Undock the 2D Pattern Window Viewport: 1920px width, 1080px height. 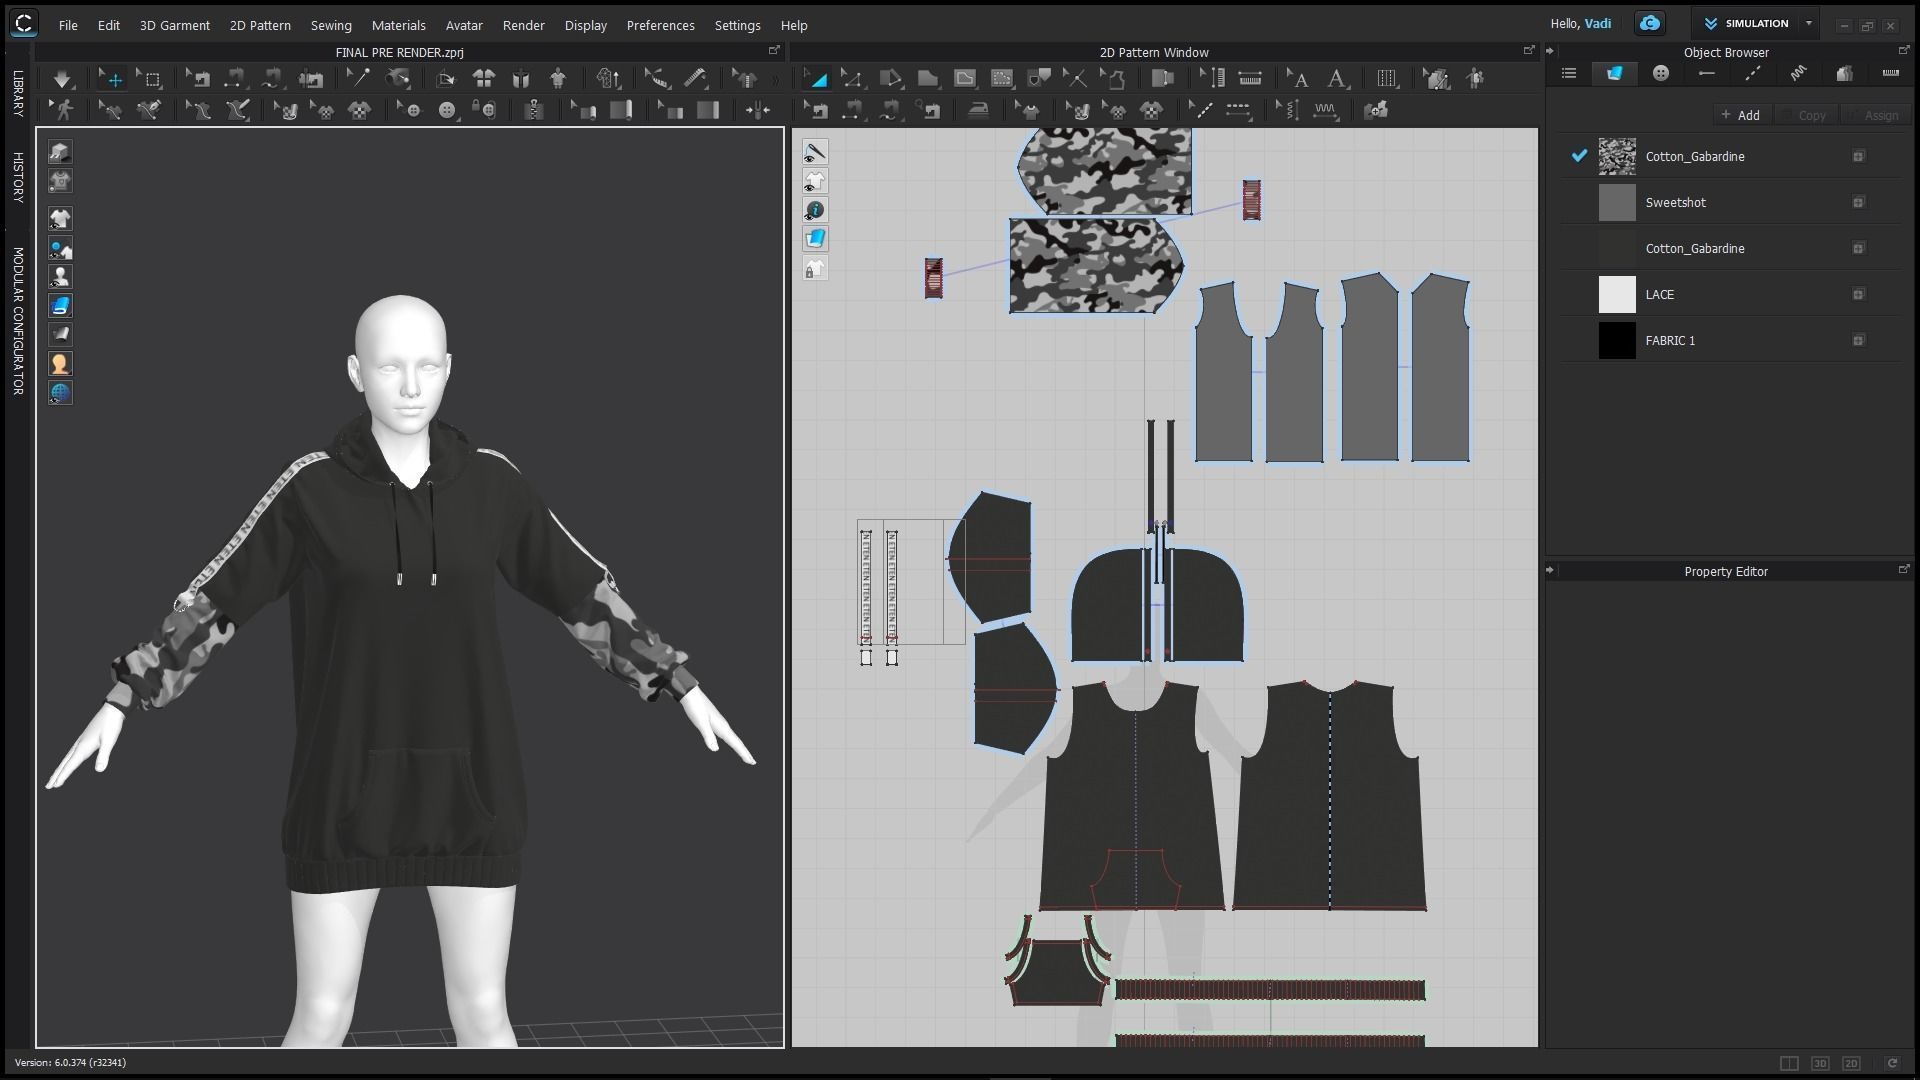[x=1529, y=50]
